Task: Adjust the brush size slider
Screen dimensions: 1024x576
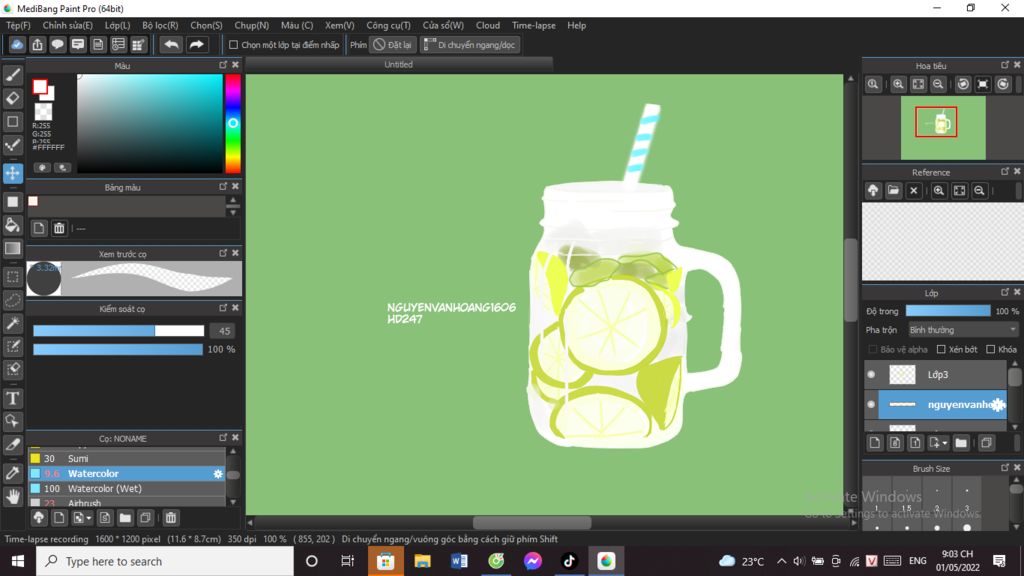Action: [x=118, y=331]
